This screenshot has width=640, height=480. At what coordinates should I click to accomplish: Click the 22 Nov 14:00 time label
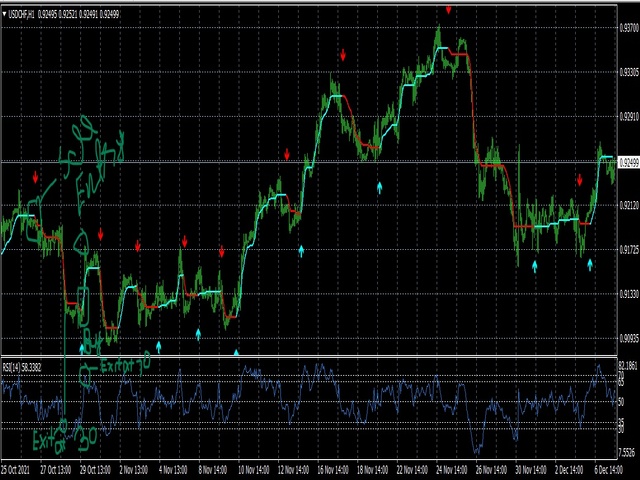click(412, 469)
